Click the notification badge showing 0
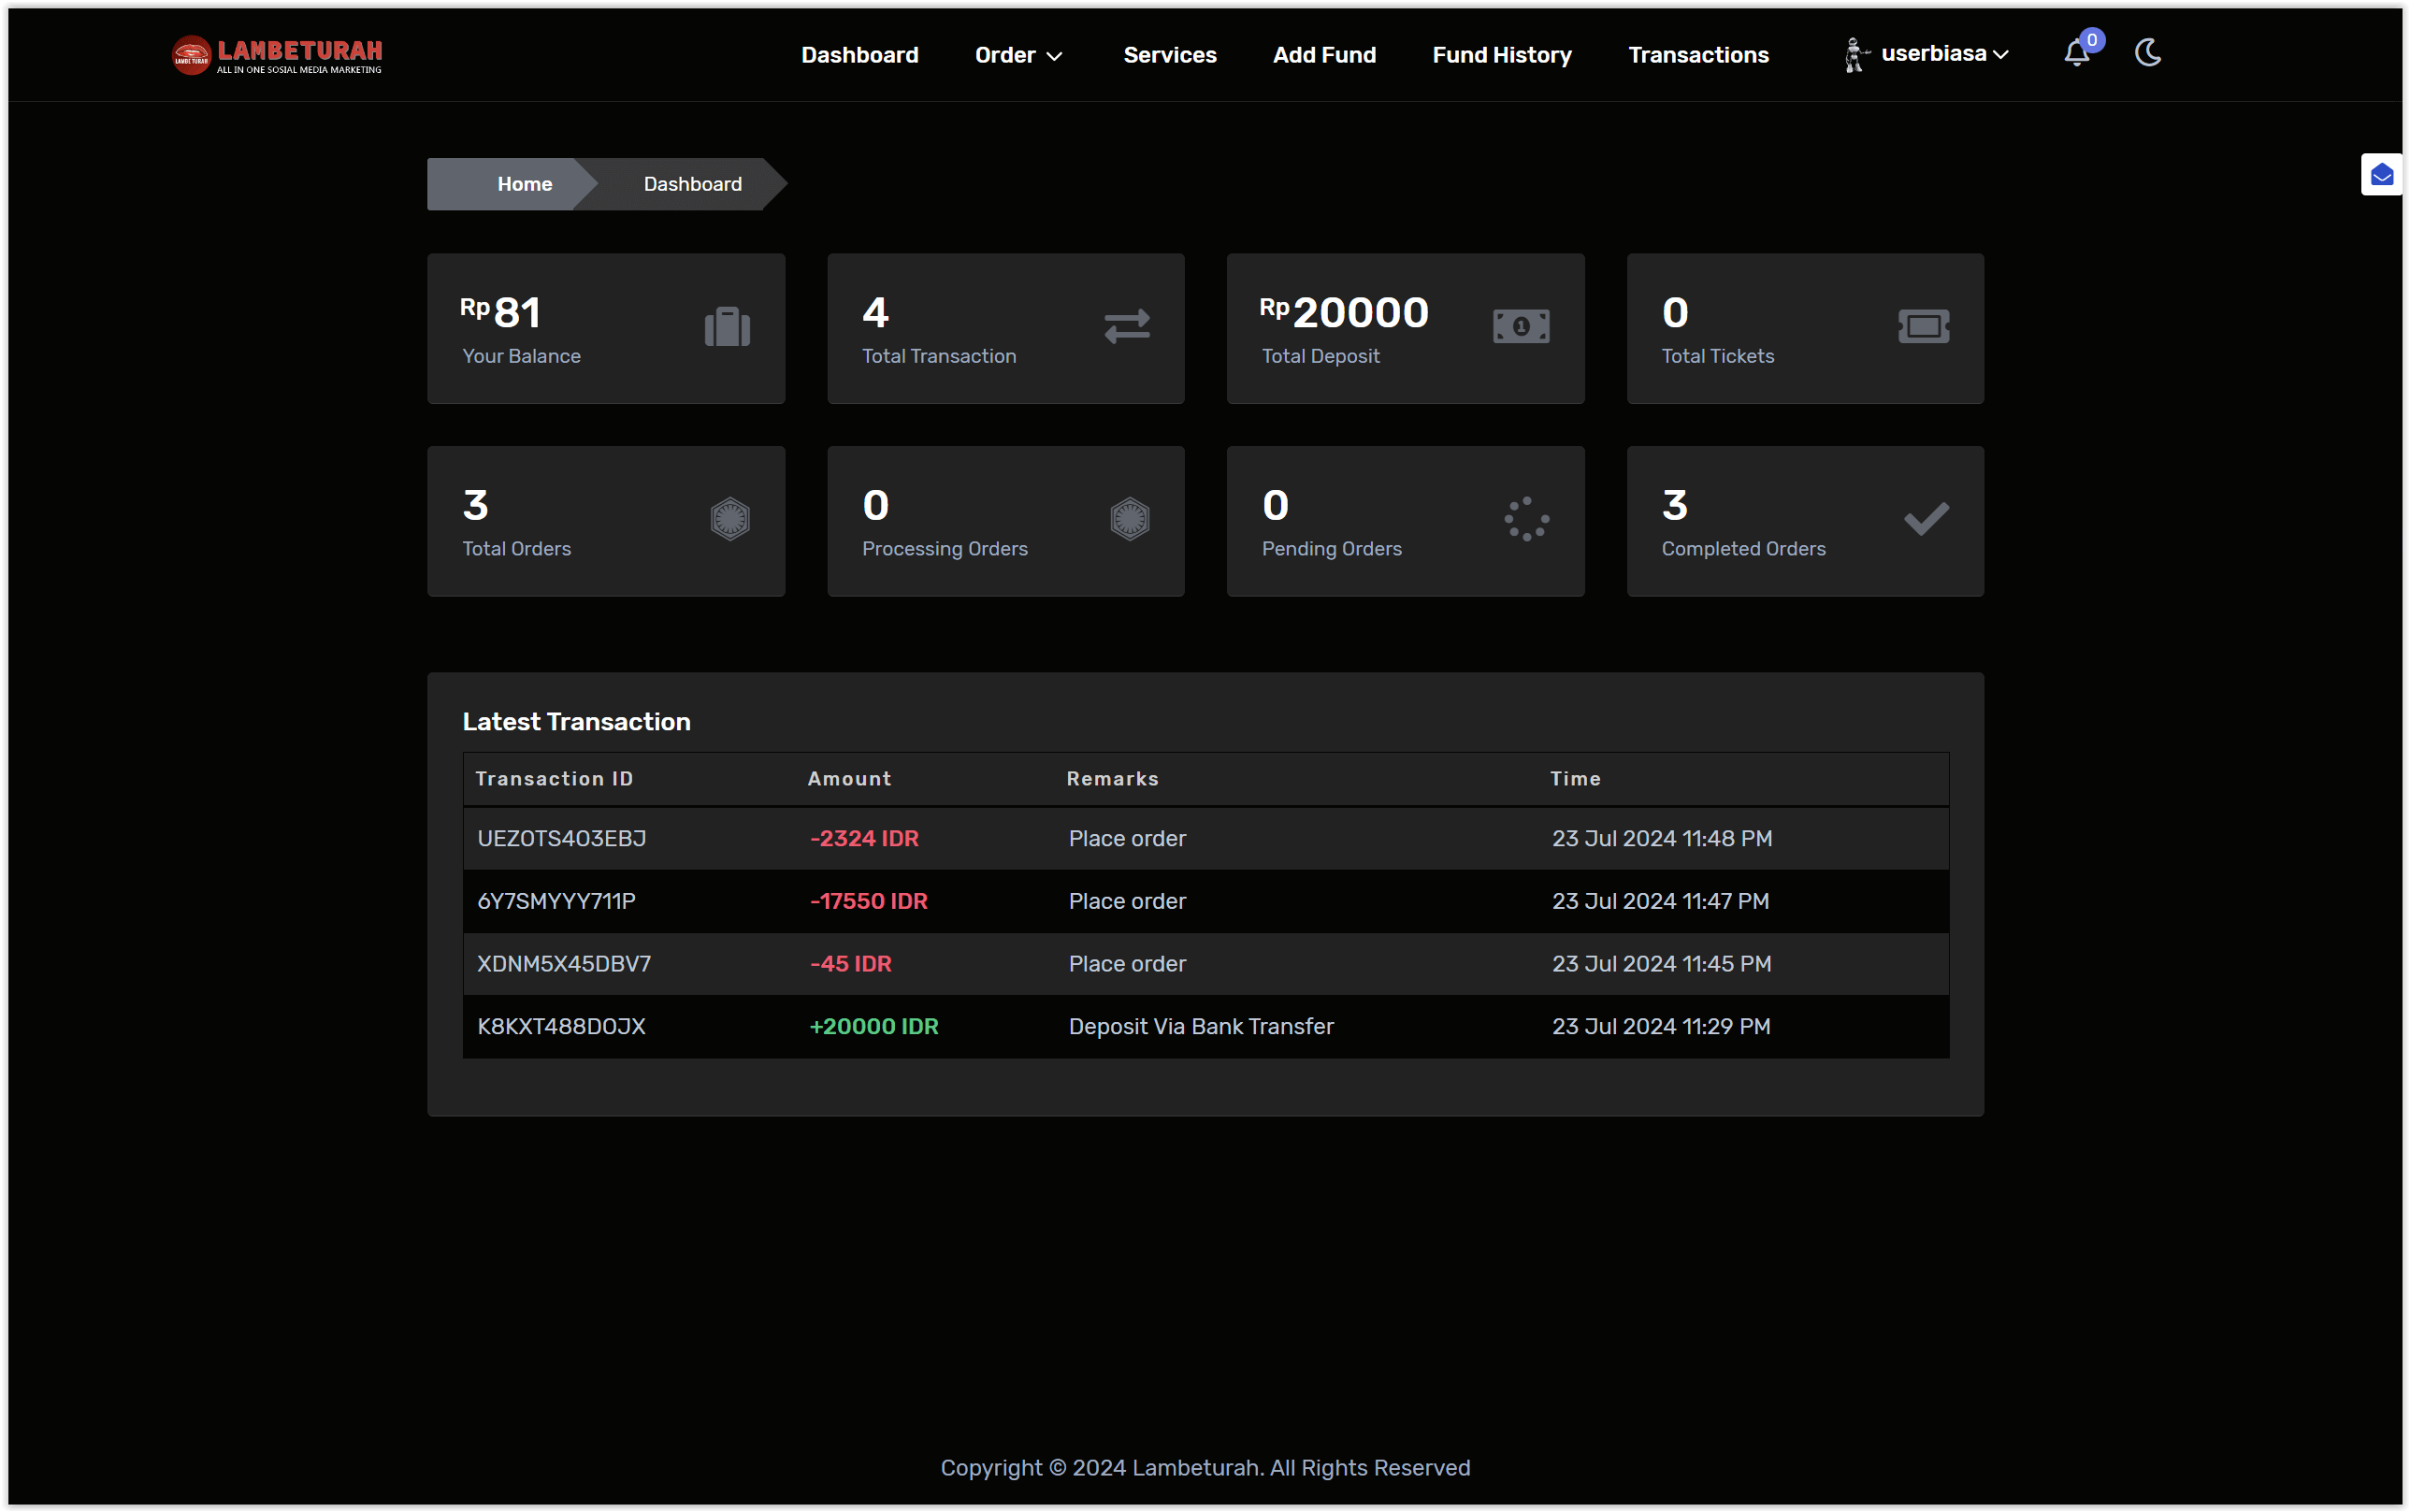The height and width of the screenshot is (1512, 2410). click(x=2093, y=41)
